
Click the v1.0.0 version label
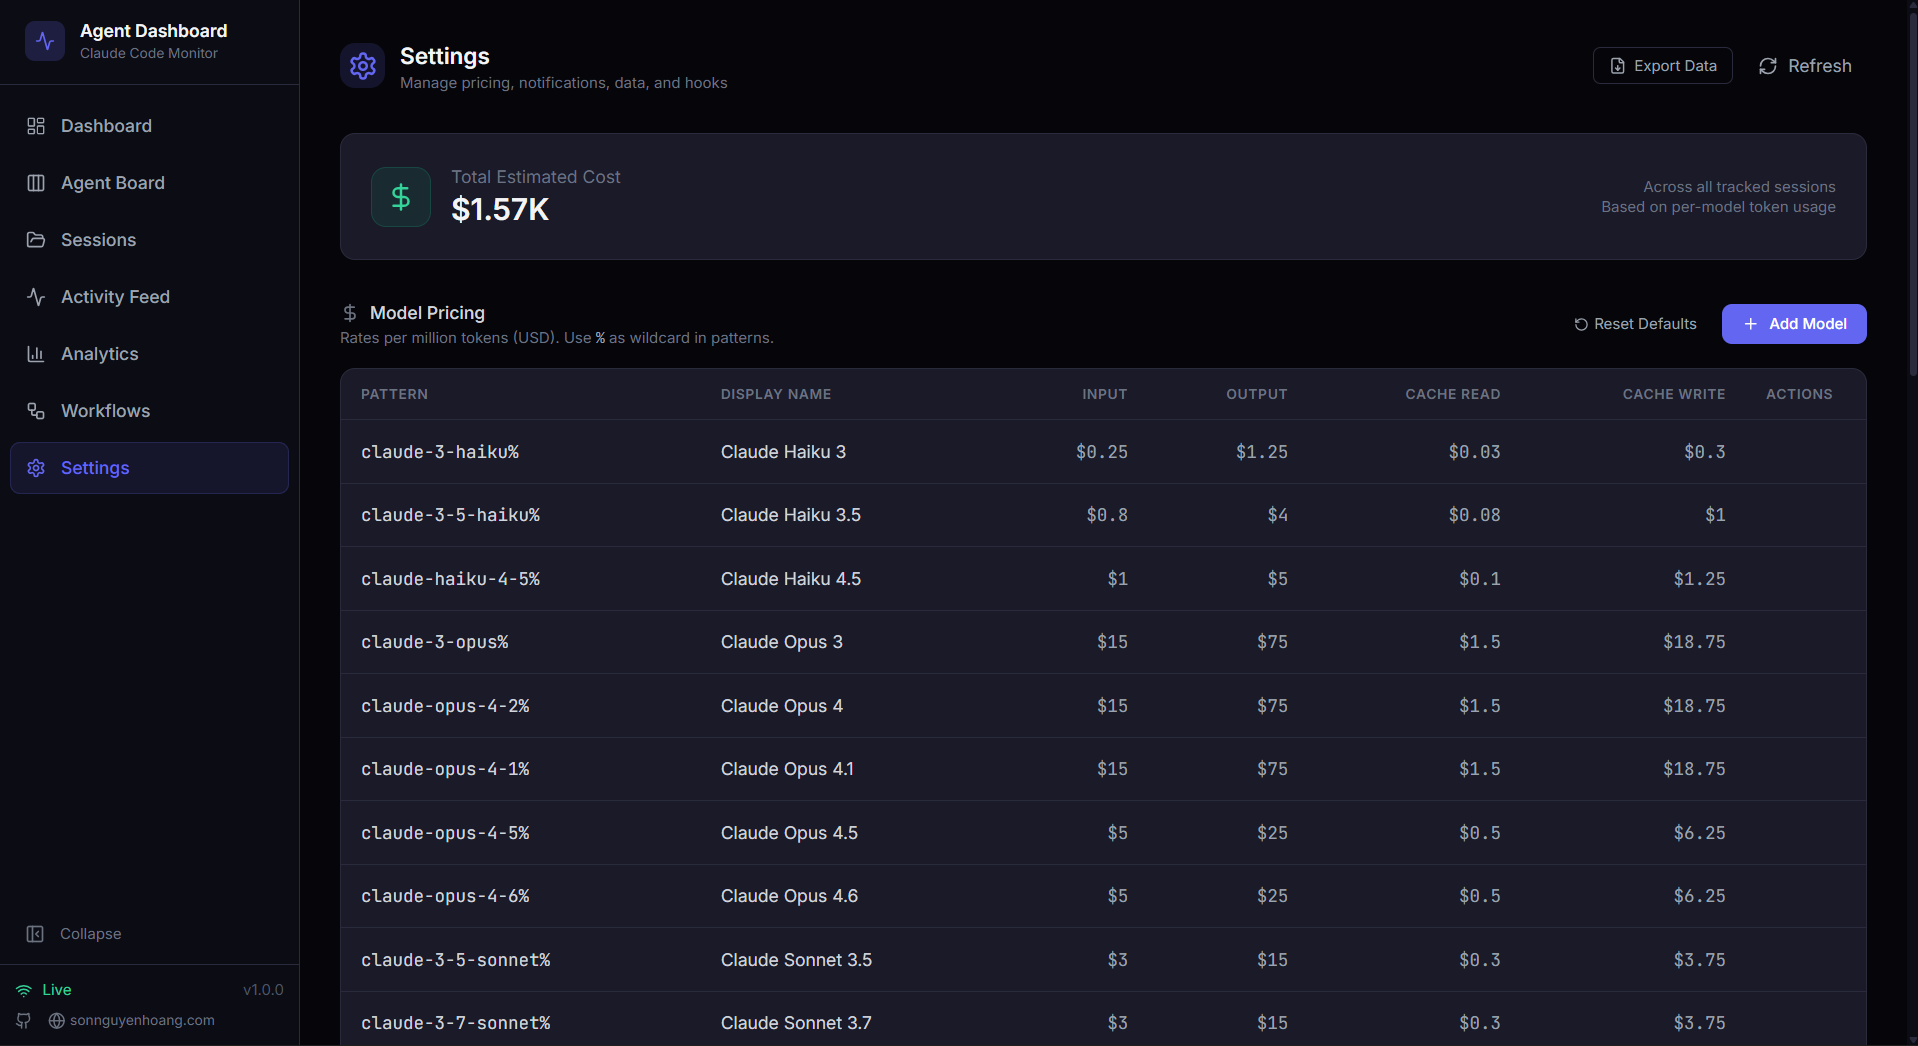[263, 990]
